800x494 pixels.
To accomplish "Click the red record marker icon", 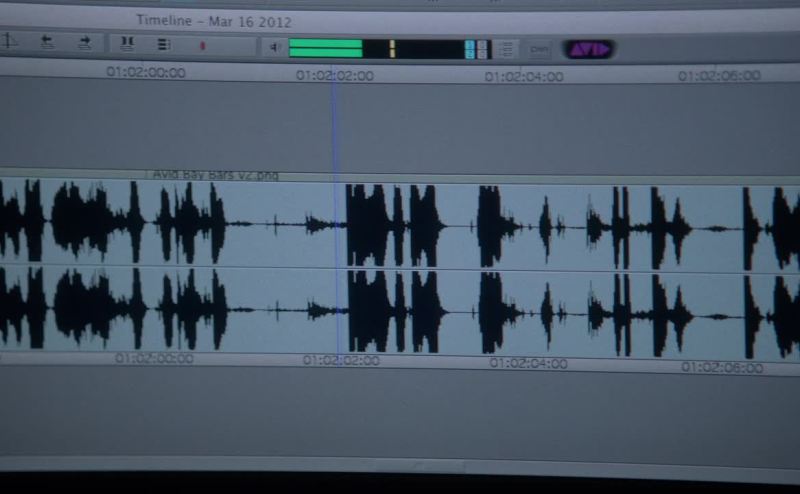I will [x=203, y=45].
